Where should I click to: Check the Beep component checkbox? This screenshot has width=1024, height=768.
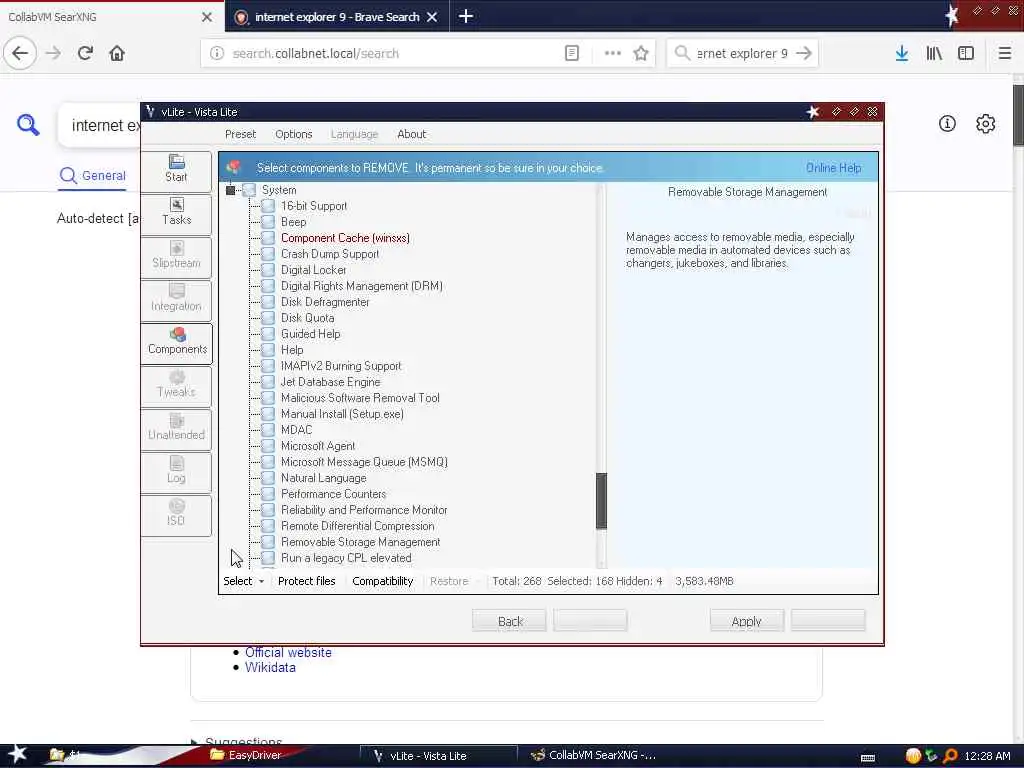(268, 222)
